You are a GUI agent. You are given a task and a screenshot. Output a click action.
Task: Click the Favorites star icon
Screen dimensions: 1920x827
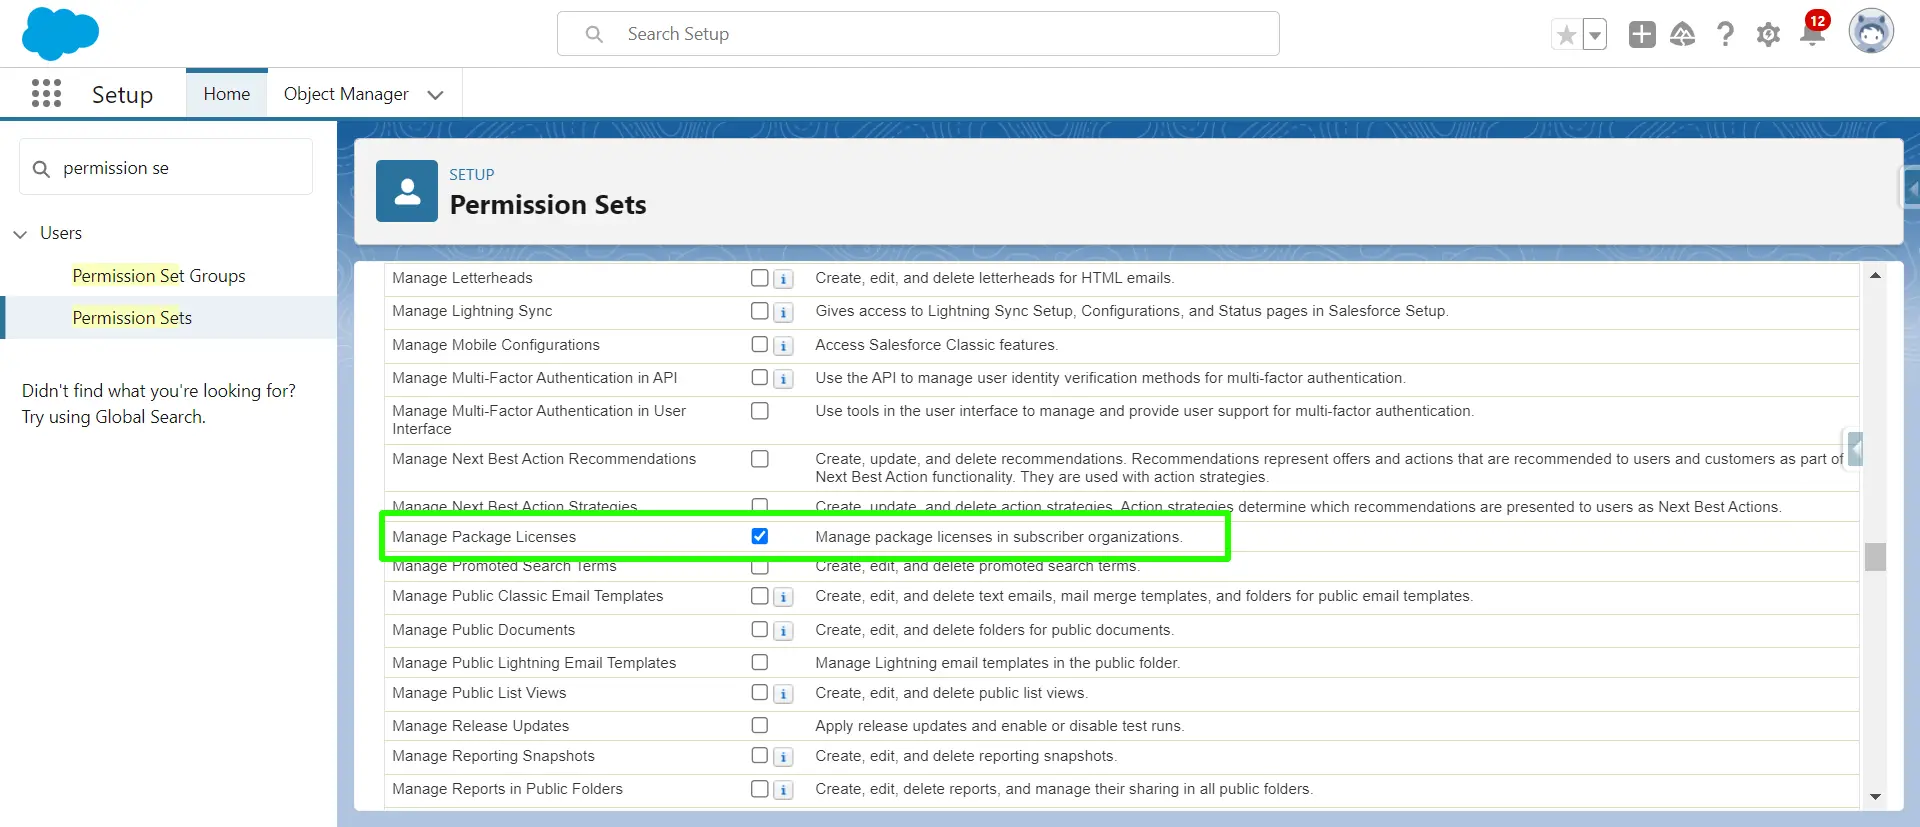[x=1566, y=35]
